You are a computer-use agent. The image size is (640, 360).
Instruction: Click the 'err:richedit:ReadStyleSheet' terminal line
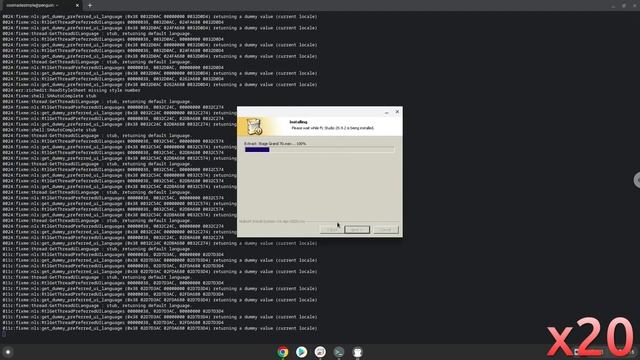tap(72, 90)
